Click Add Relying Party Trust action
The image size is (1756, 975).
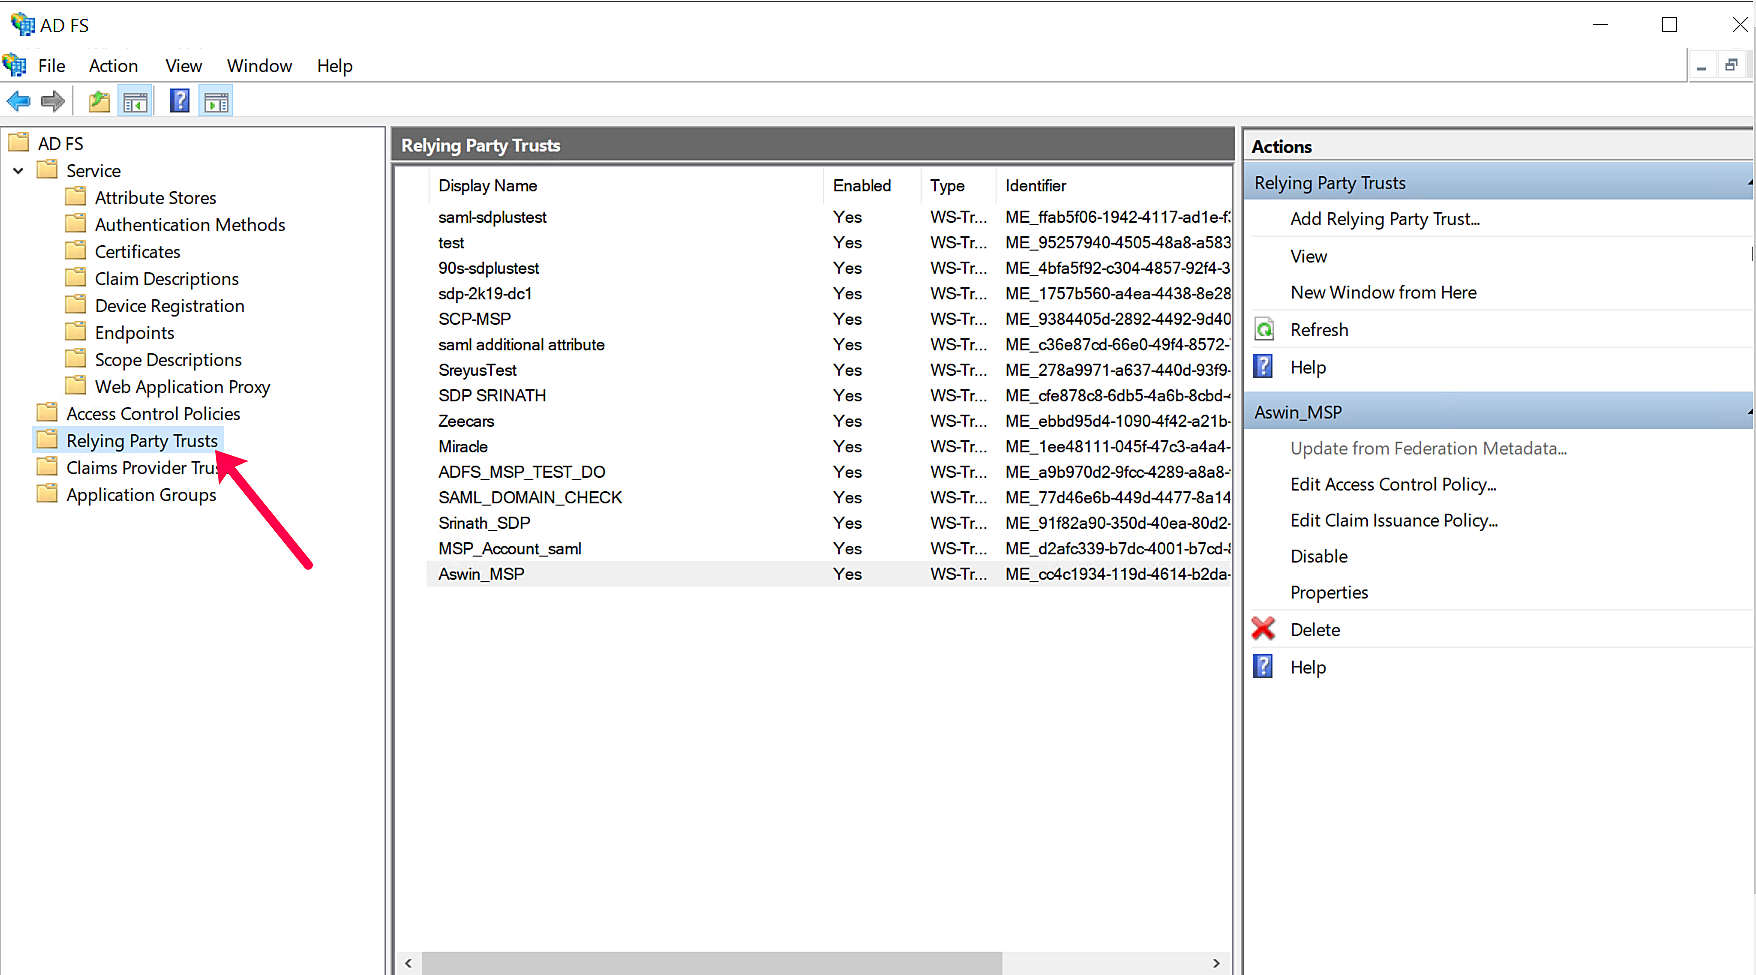coord(1384,219)
